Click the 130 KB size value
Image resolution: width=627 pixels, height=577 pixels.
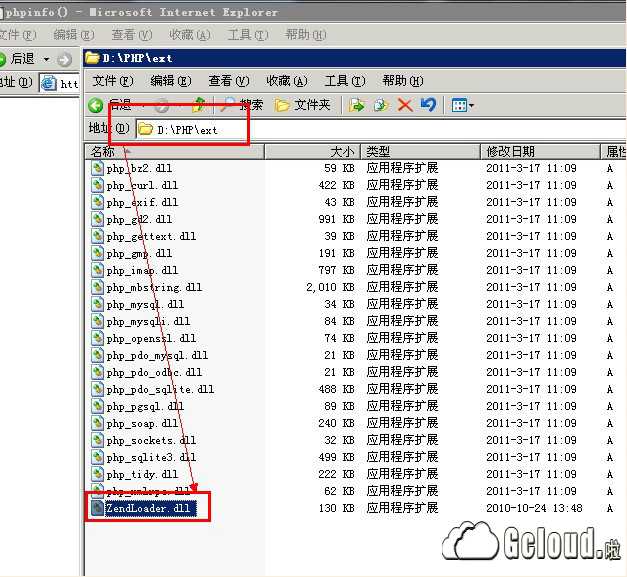(337, 508)
